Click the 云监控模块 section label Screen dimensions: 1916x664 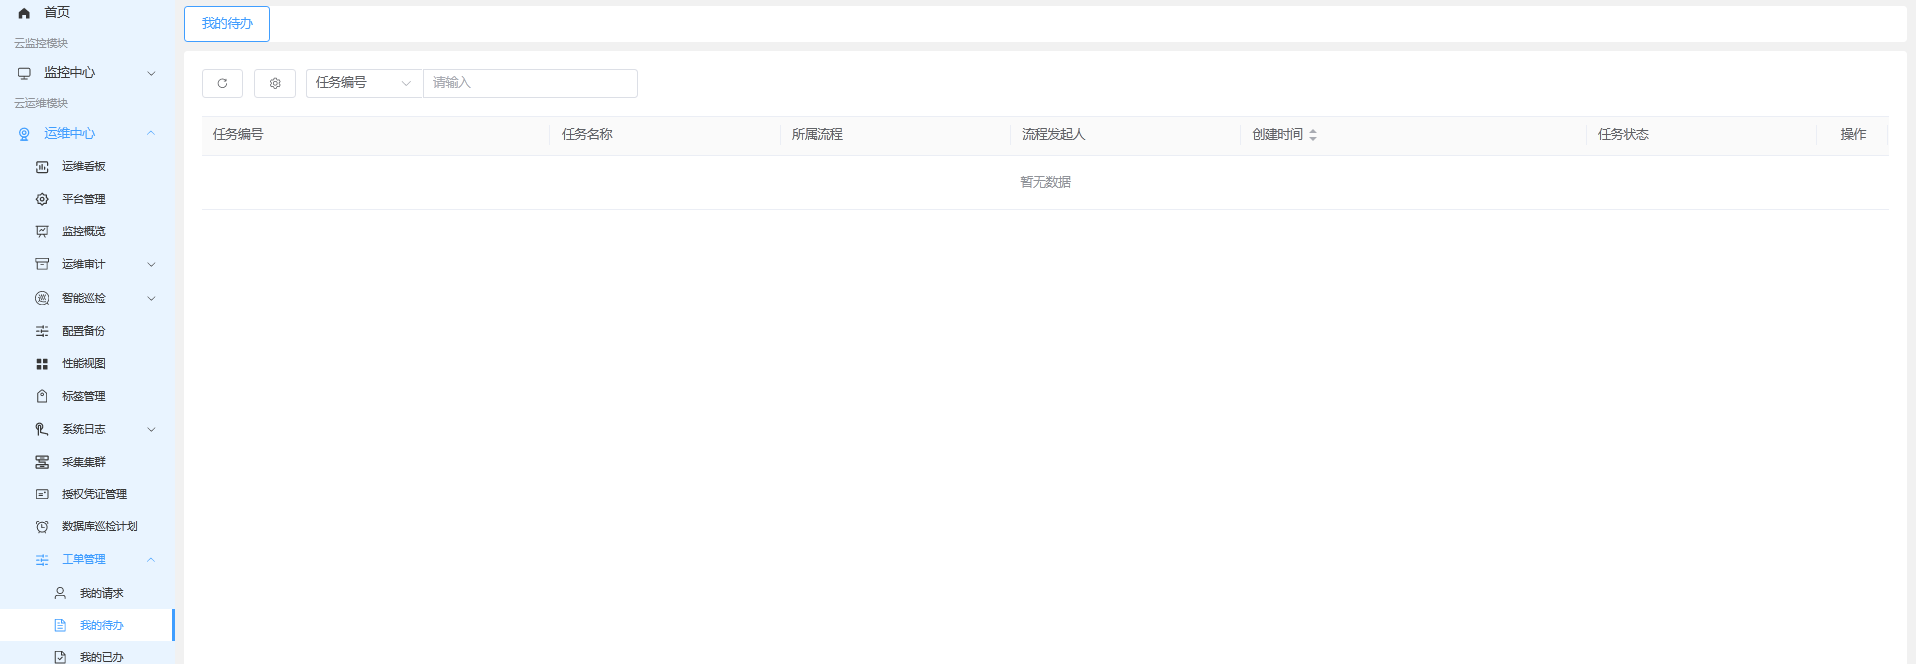click(41, 43)
